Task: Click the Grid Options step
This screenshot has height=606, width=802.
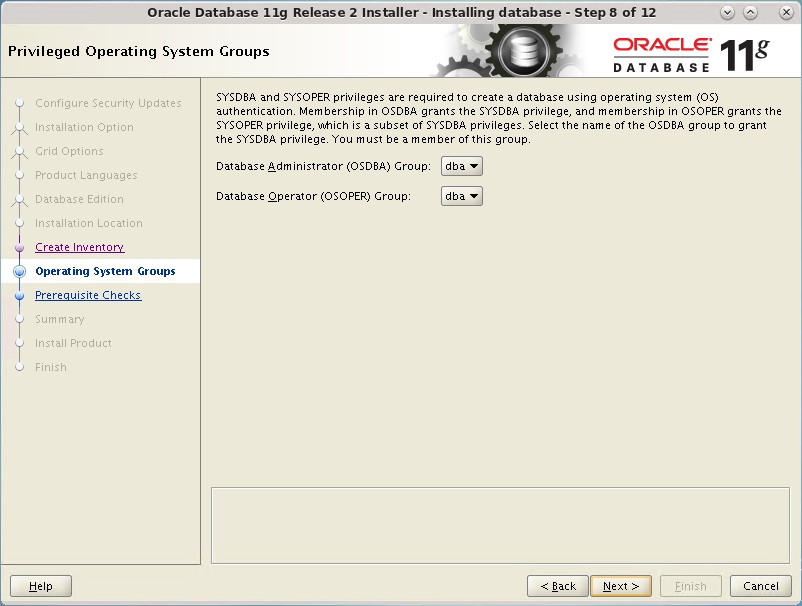Action: [x=69, y=151]
